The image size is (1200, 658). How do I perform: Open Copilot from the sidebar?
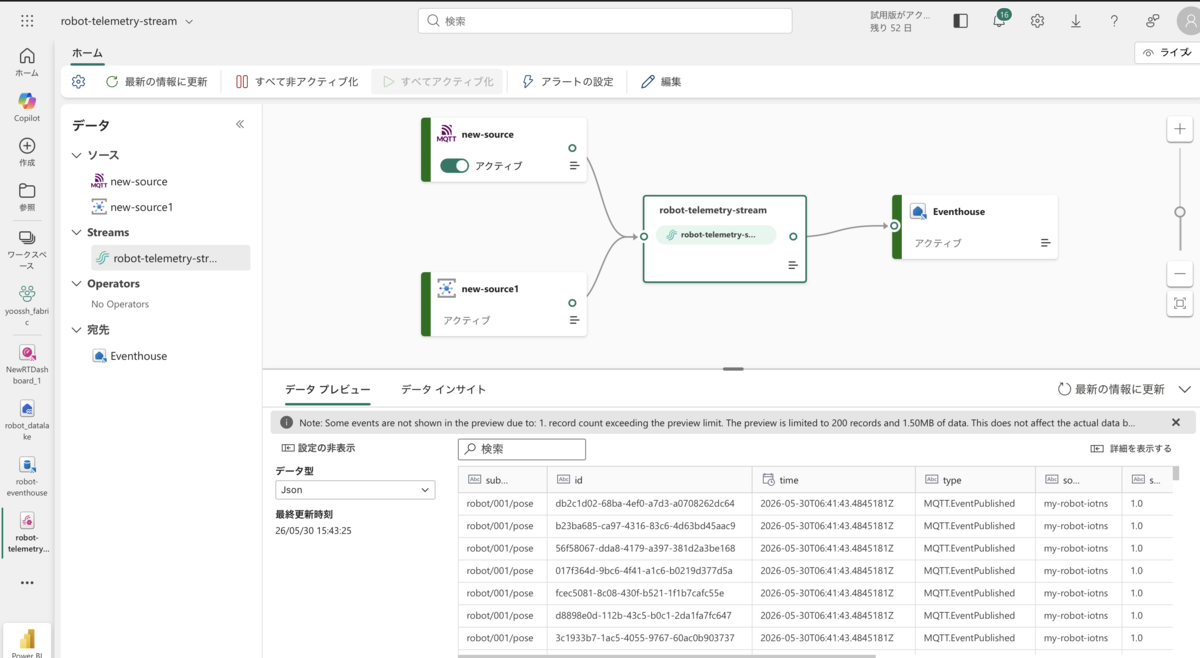coord(27,107)
